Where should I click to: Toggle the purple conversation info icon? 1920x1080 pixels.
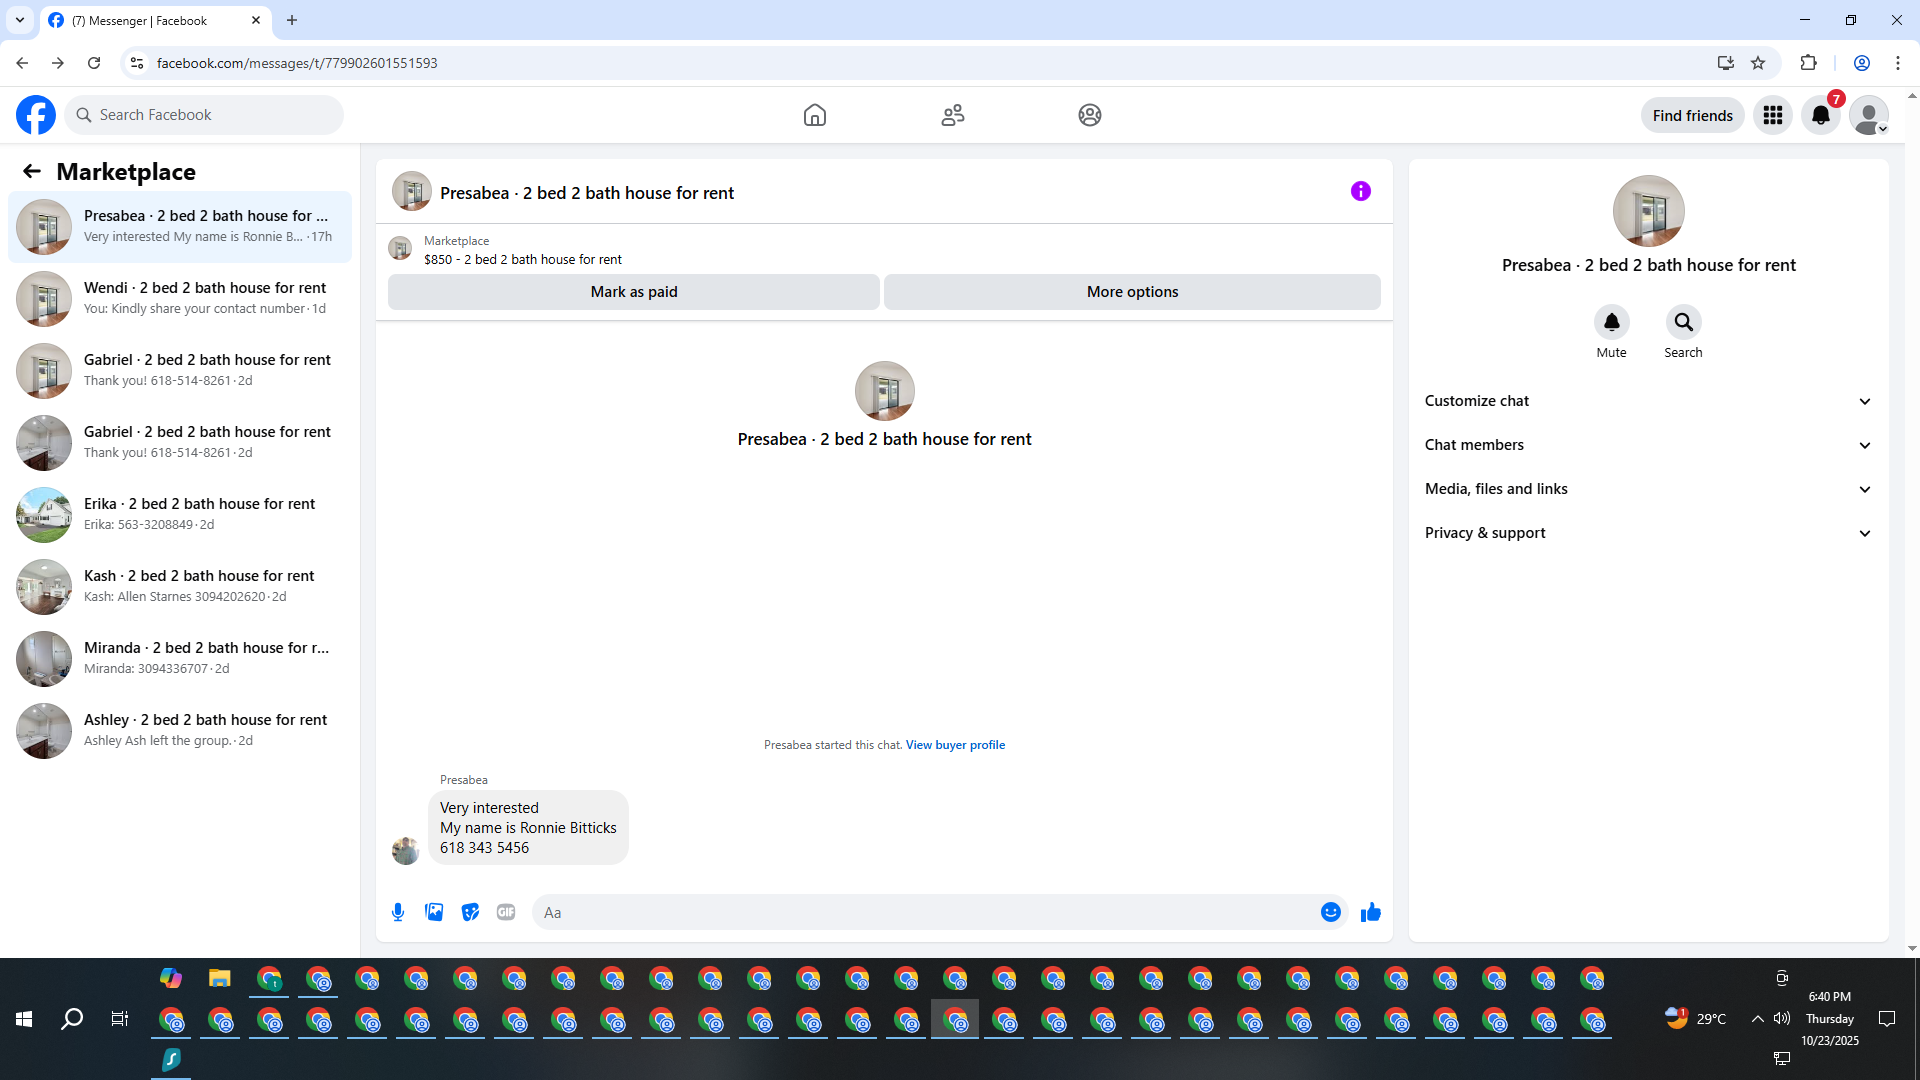pos(1360,191)
